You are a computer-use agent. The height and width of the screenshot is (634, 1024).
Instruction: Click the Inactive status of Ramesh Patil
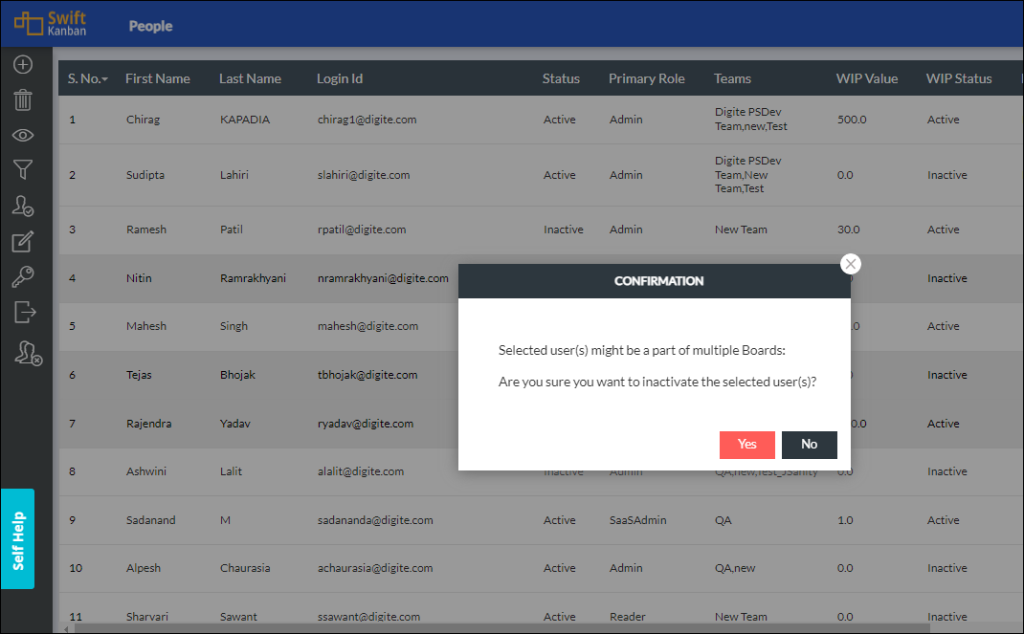click(563, 230)
